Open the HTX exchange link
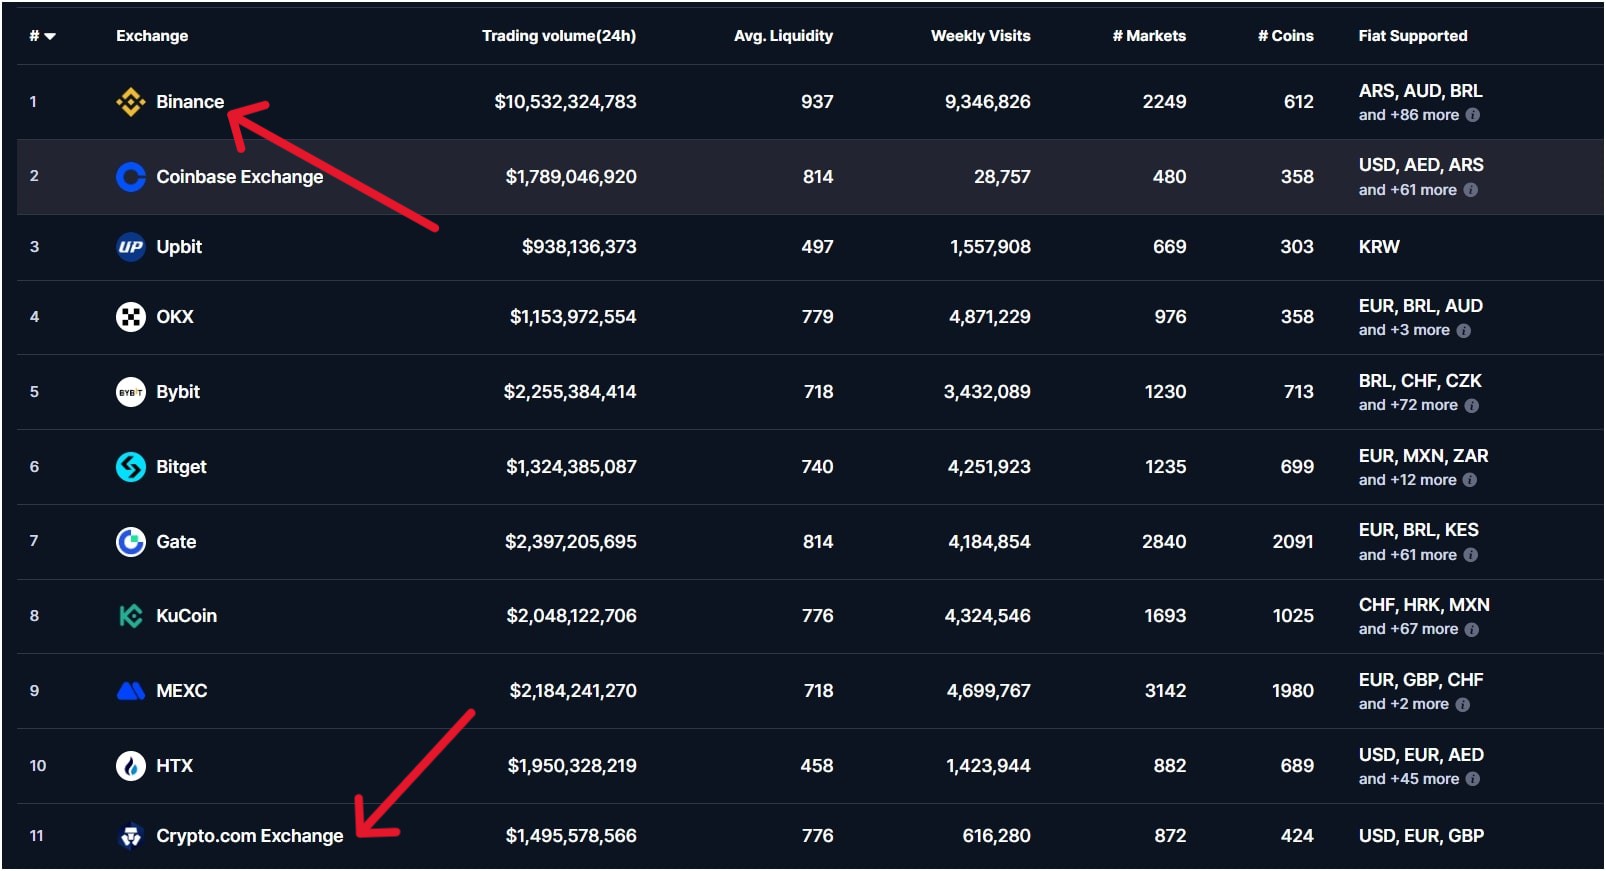This screenshot has height=871, width=1606. [x=175, y=766]
